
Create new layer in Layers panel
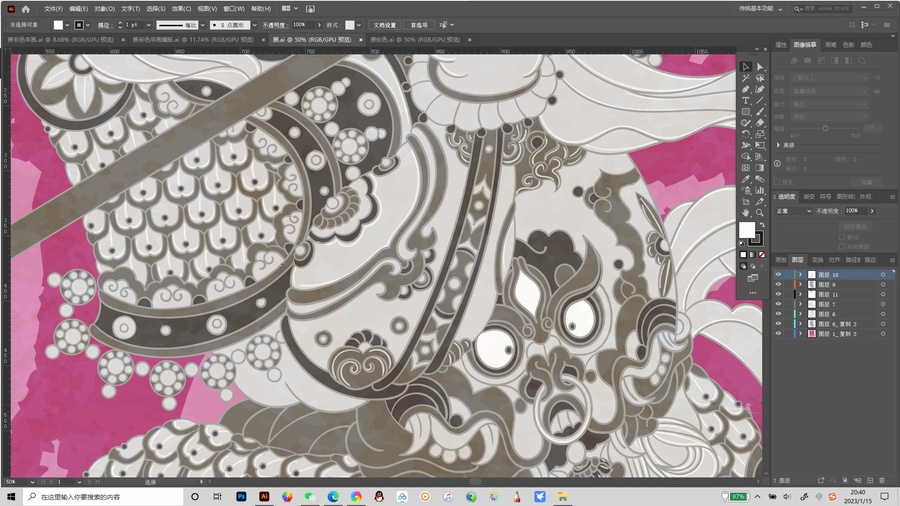click(x=870, y=480)
